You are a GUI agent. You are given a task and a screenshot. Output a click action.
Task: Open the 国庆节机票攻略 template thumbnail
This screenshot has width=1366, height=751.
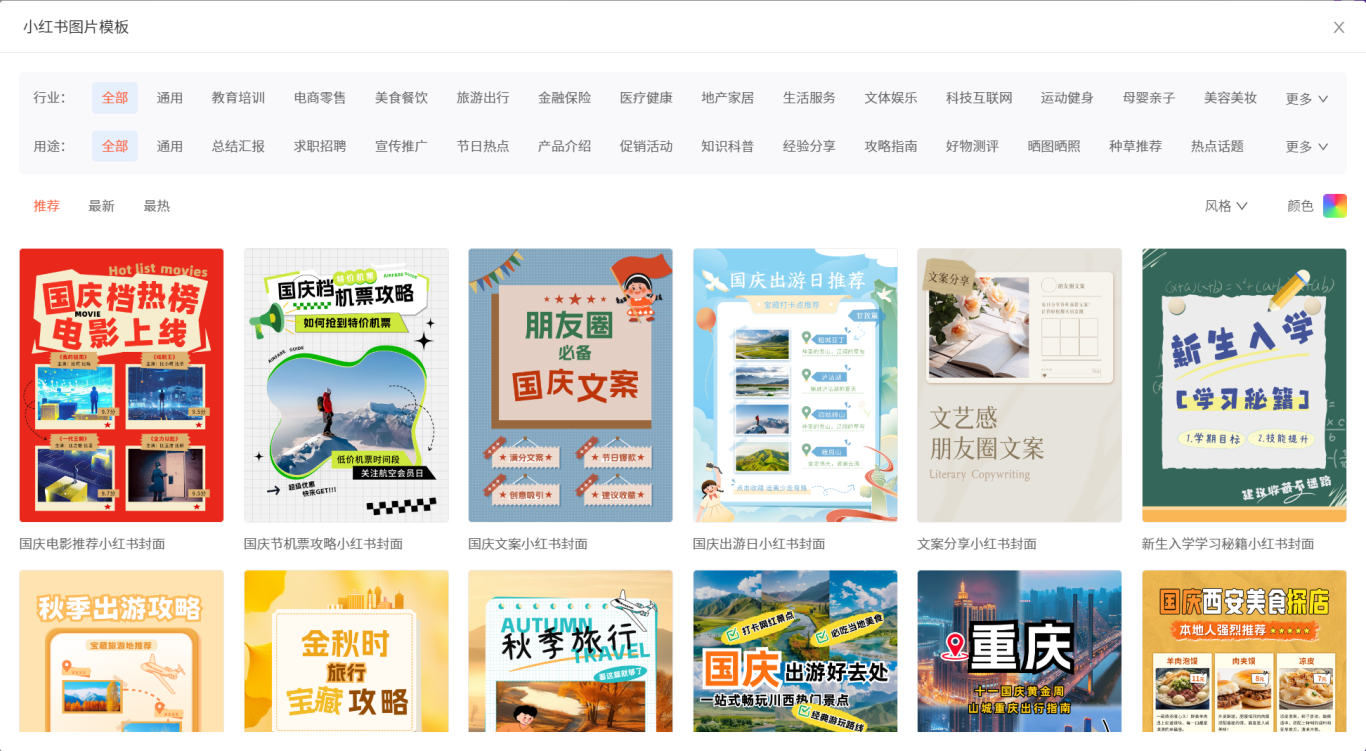click(346, 385)
